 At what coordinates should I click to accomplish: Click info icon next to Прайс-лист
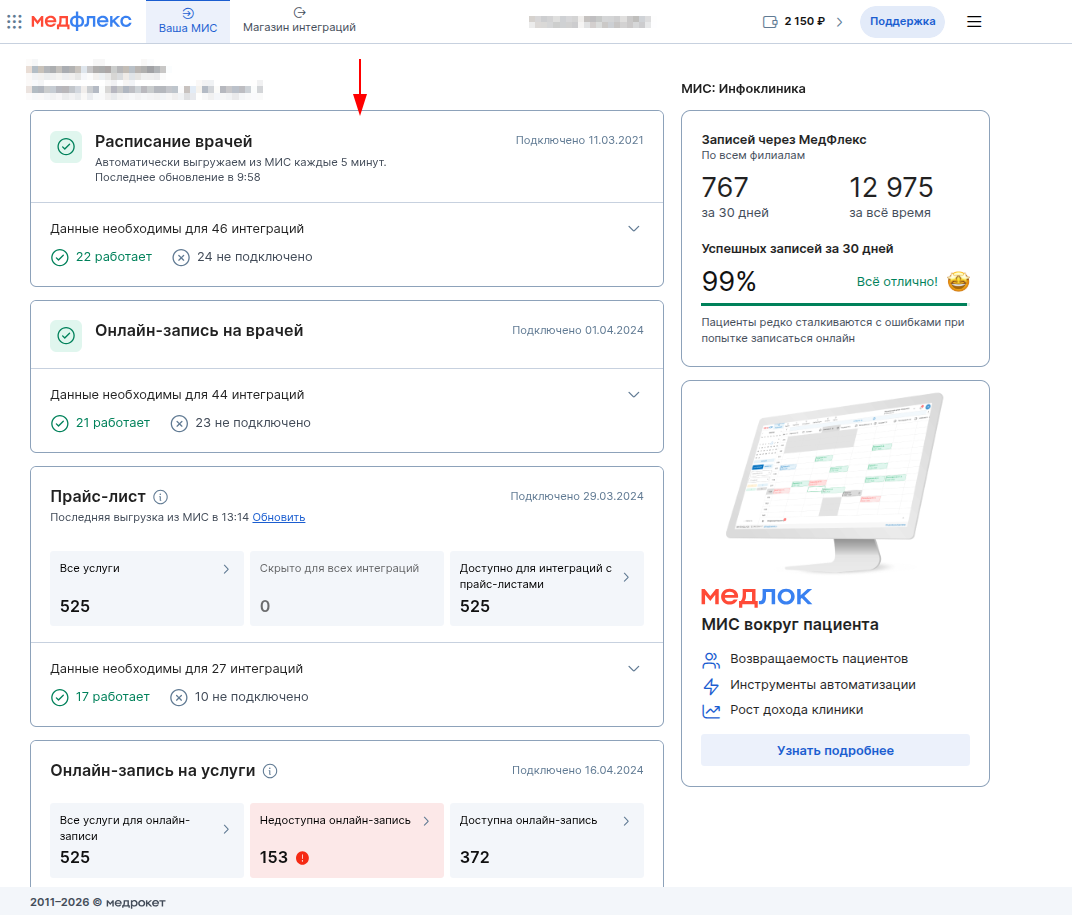(x=161, y=496)
